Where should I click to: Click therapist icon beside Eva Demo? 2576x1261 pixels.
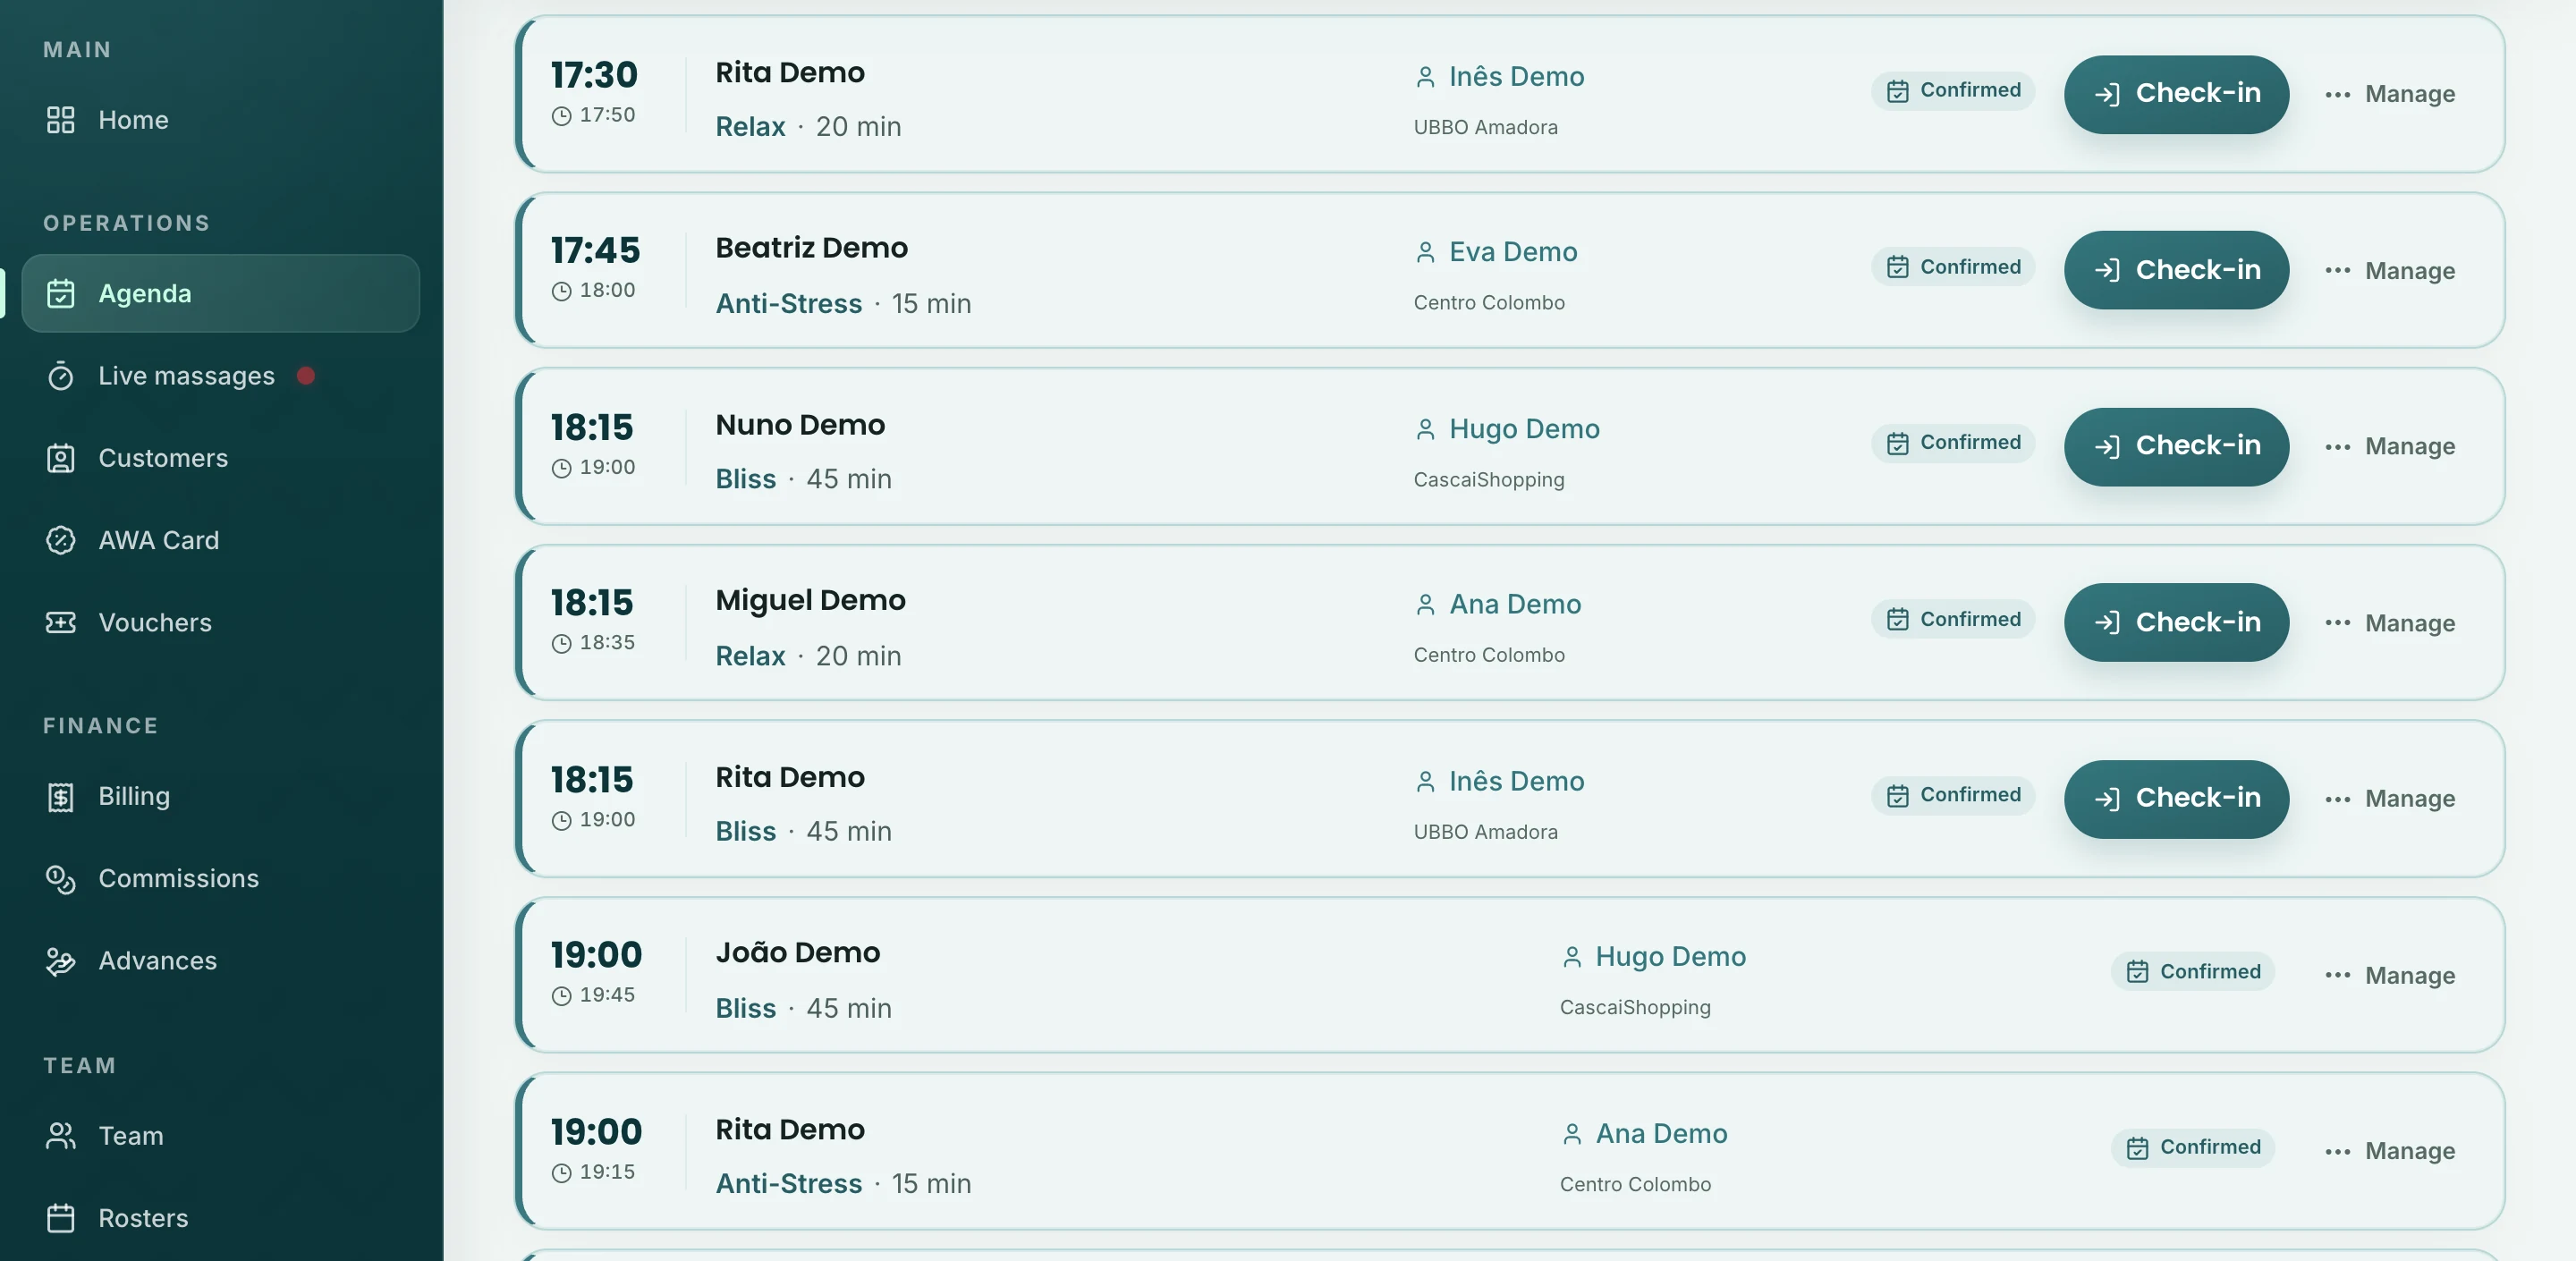point(1425,252)
